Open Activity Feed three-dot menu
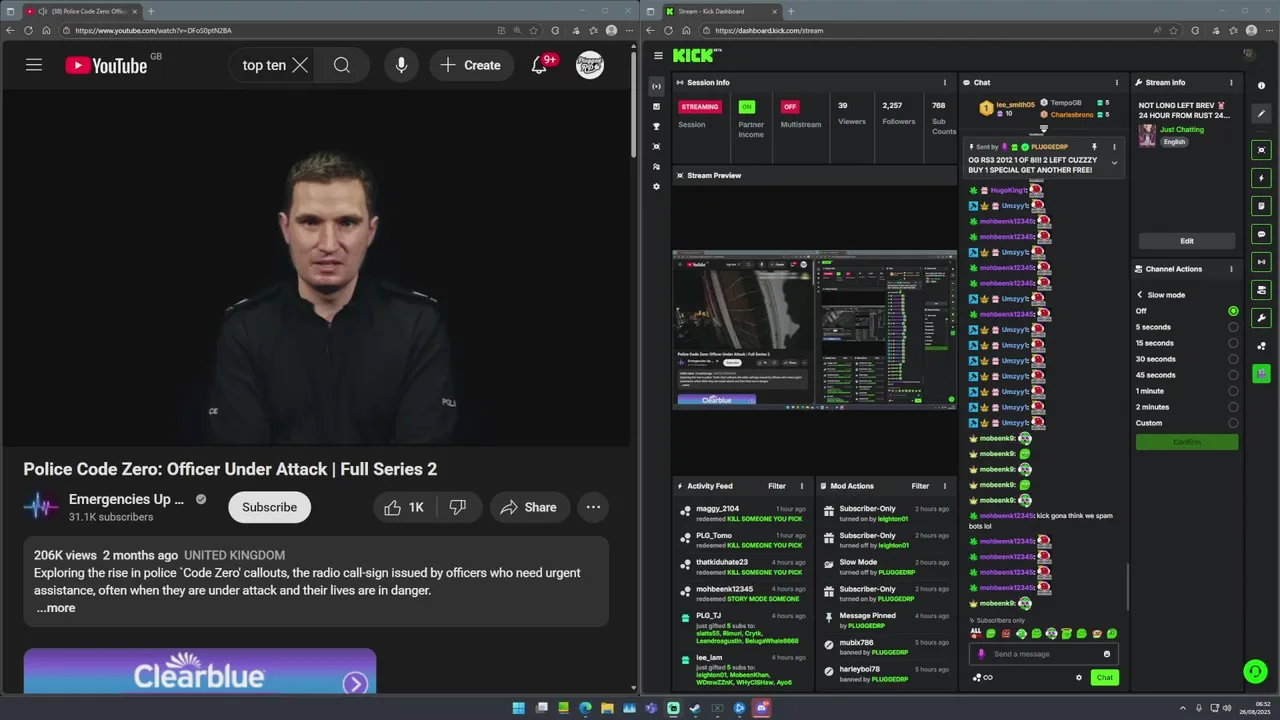 click(801, 486)
